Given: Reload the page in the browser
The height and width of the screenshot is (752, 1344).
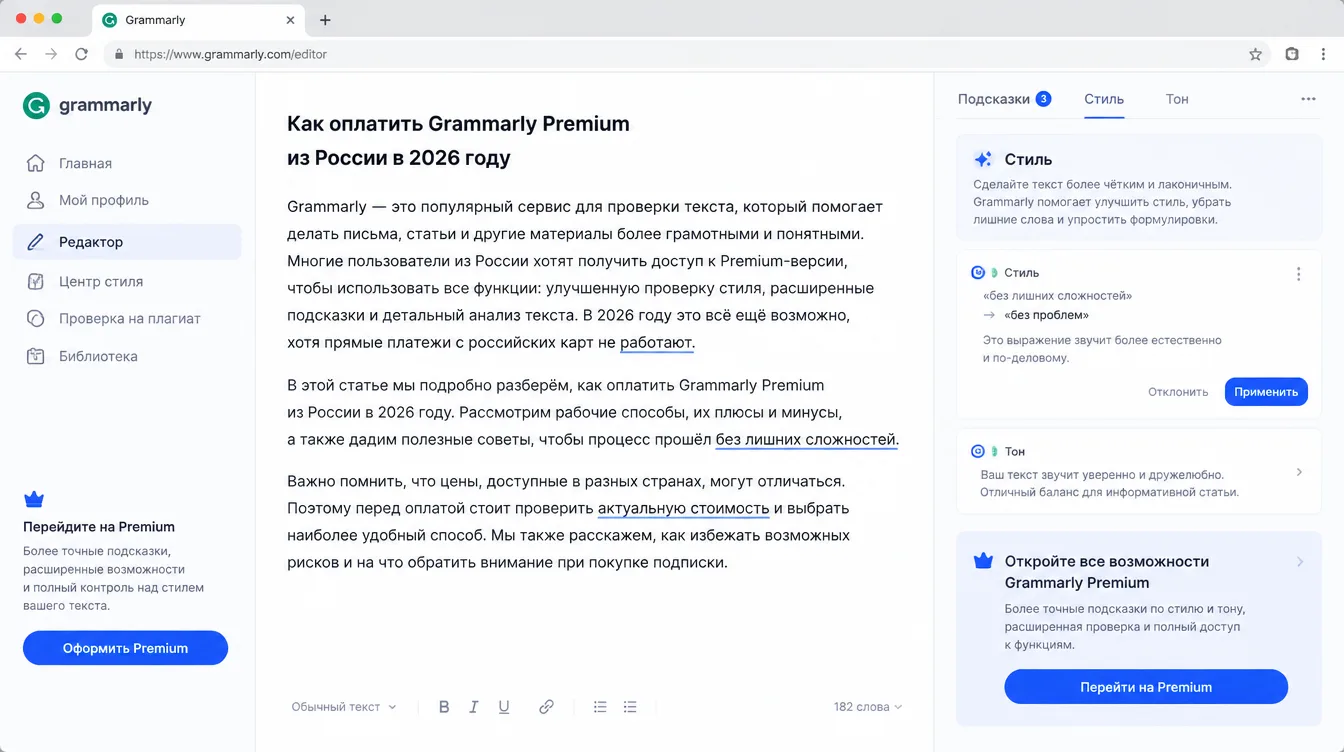Looking at the screenshot, I should coord(82,54).
